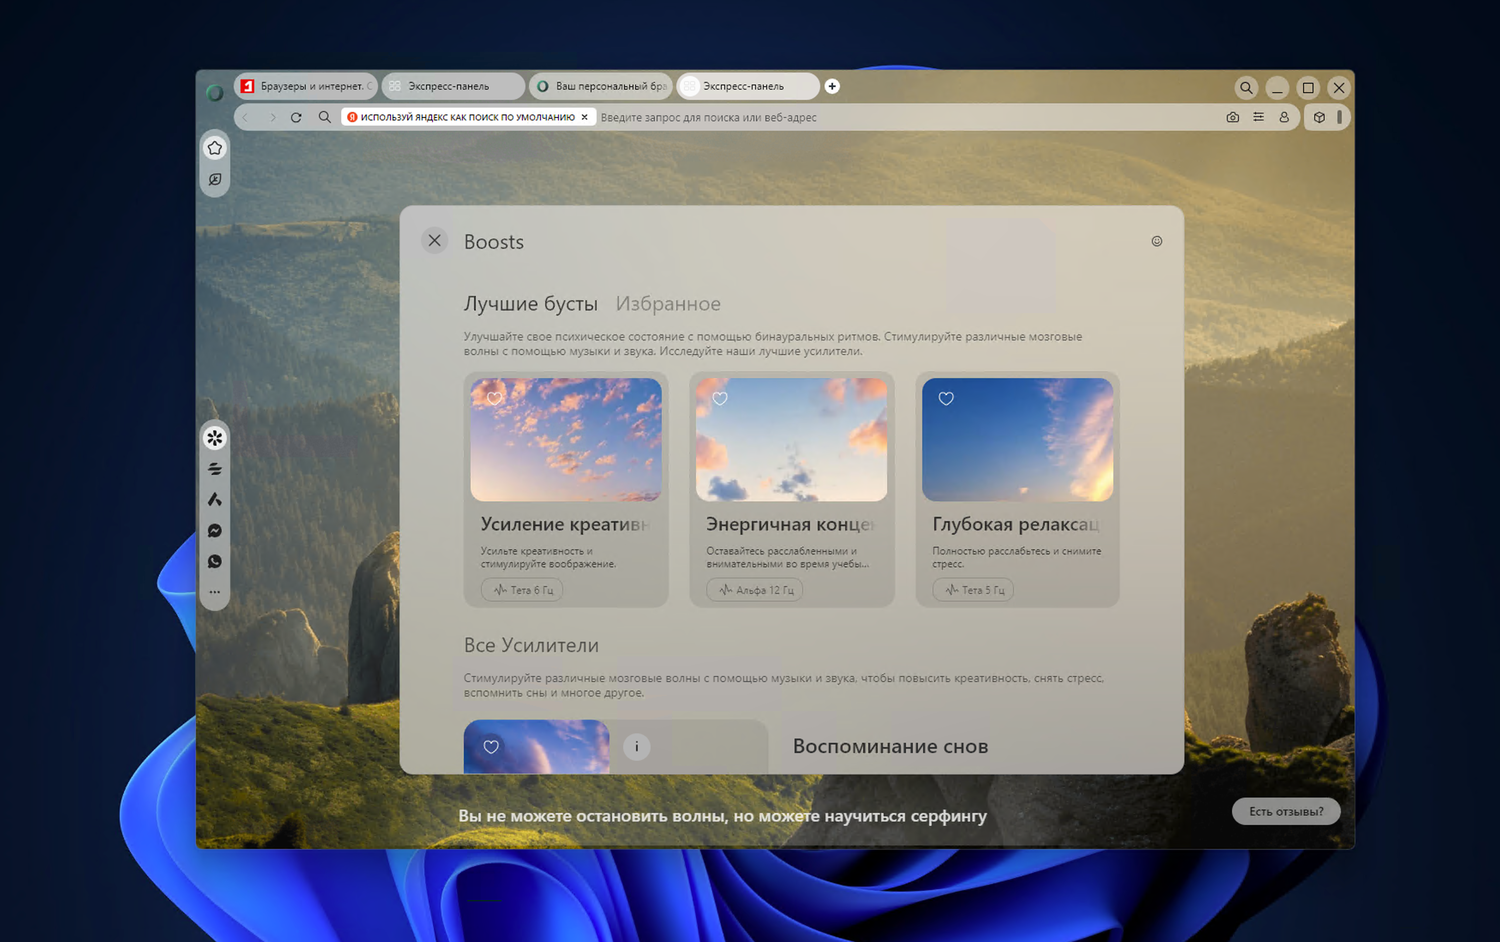Image resolution: width=1500 pixels, height=942 pixels.
Task: Go forward using the forward arrow
Action: tap(272, 117)
